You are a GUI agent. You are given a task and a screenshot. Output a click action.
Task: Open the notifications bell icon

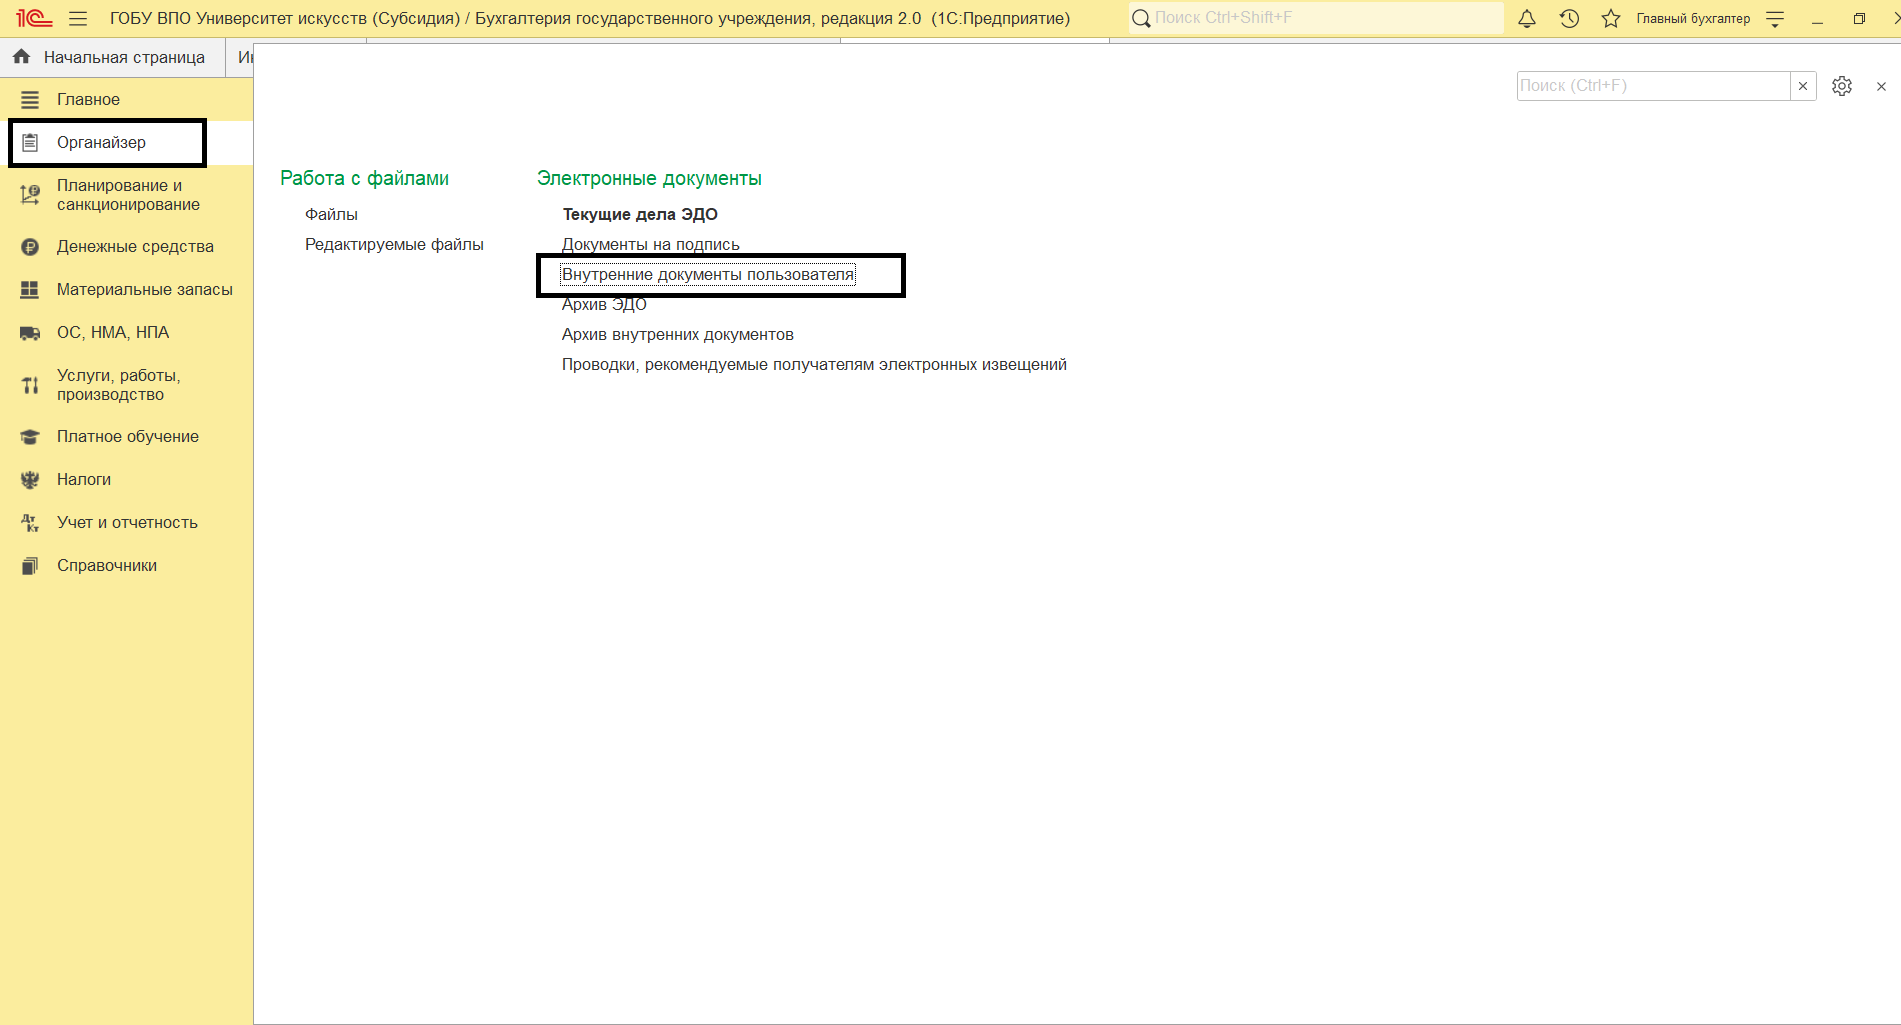[x=1526, y=19]
